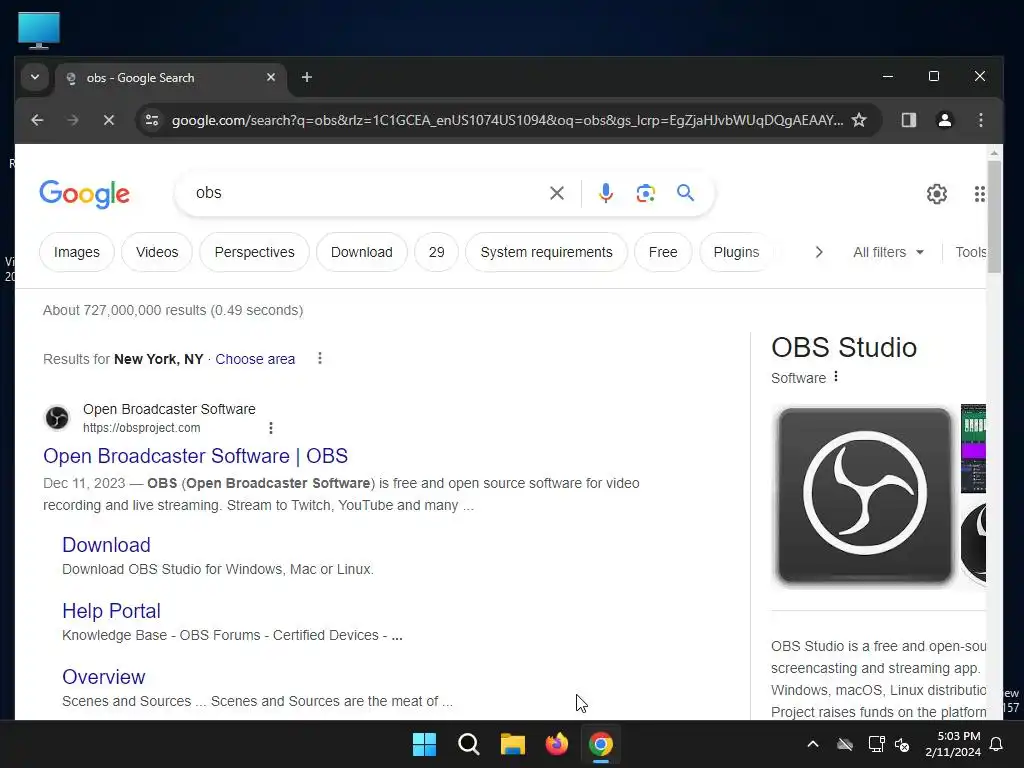Select the 29 filter chip
Screen dimensions: 1024x768
coord(436,252)
